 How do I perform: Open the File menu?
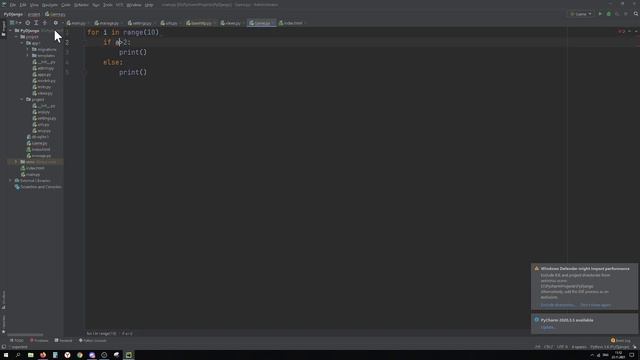coord(13,5)
